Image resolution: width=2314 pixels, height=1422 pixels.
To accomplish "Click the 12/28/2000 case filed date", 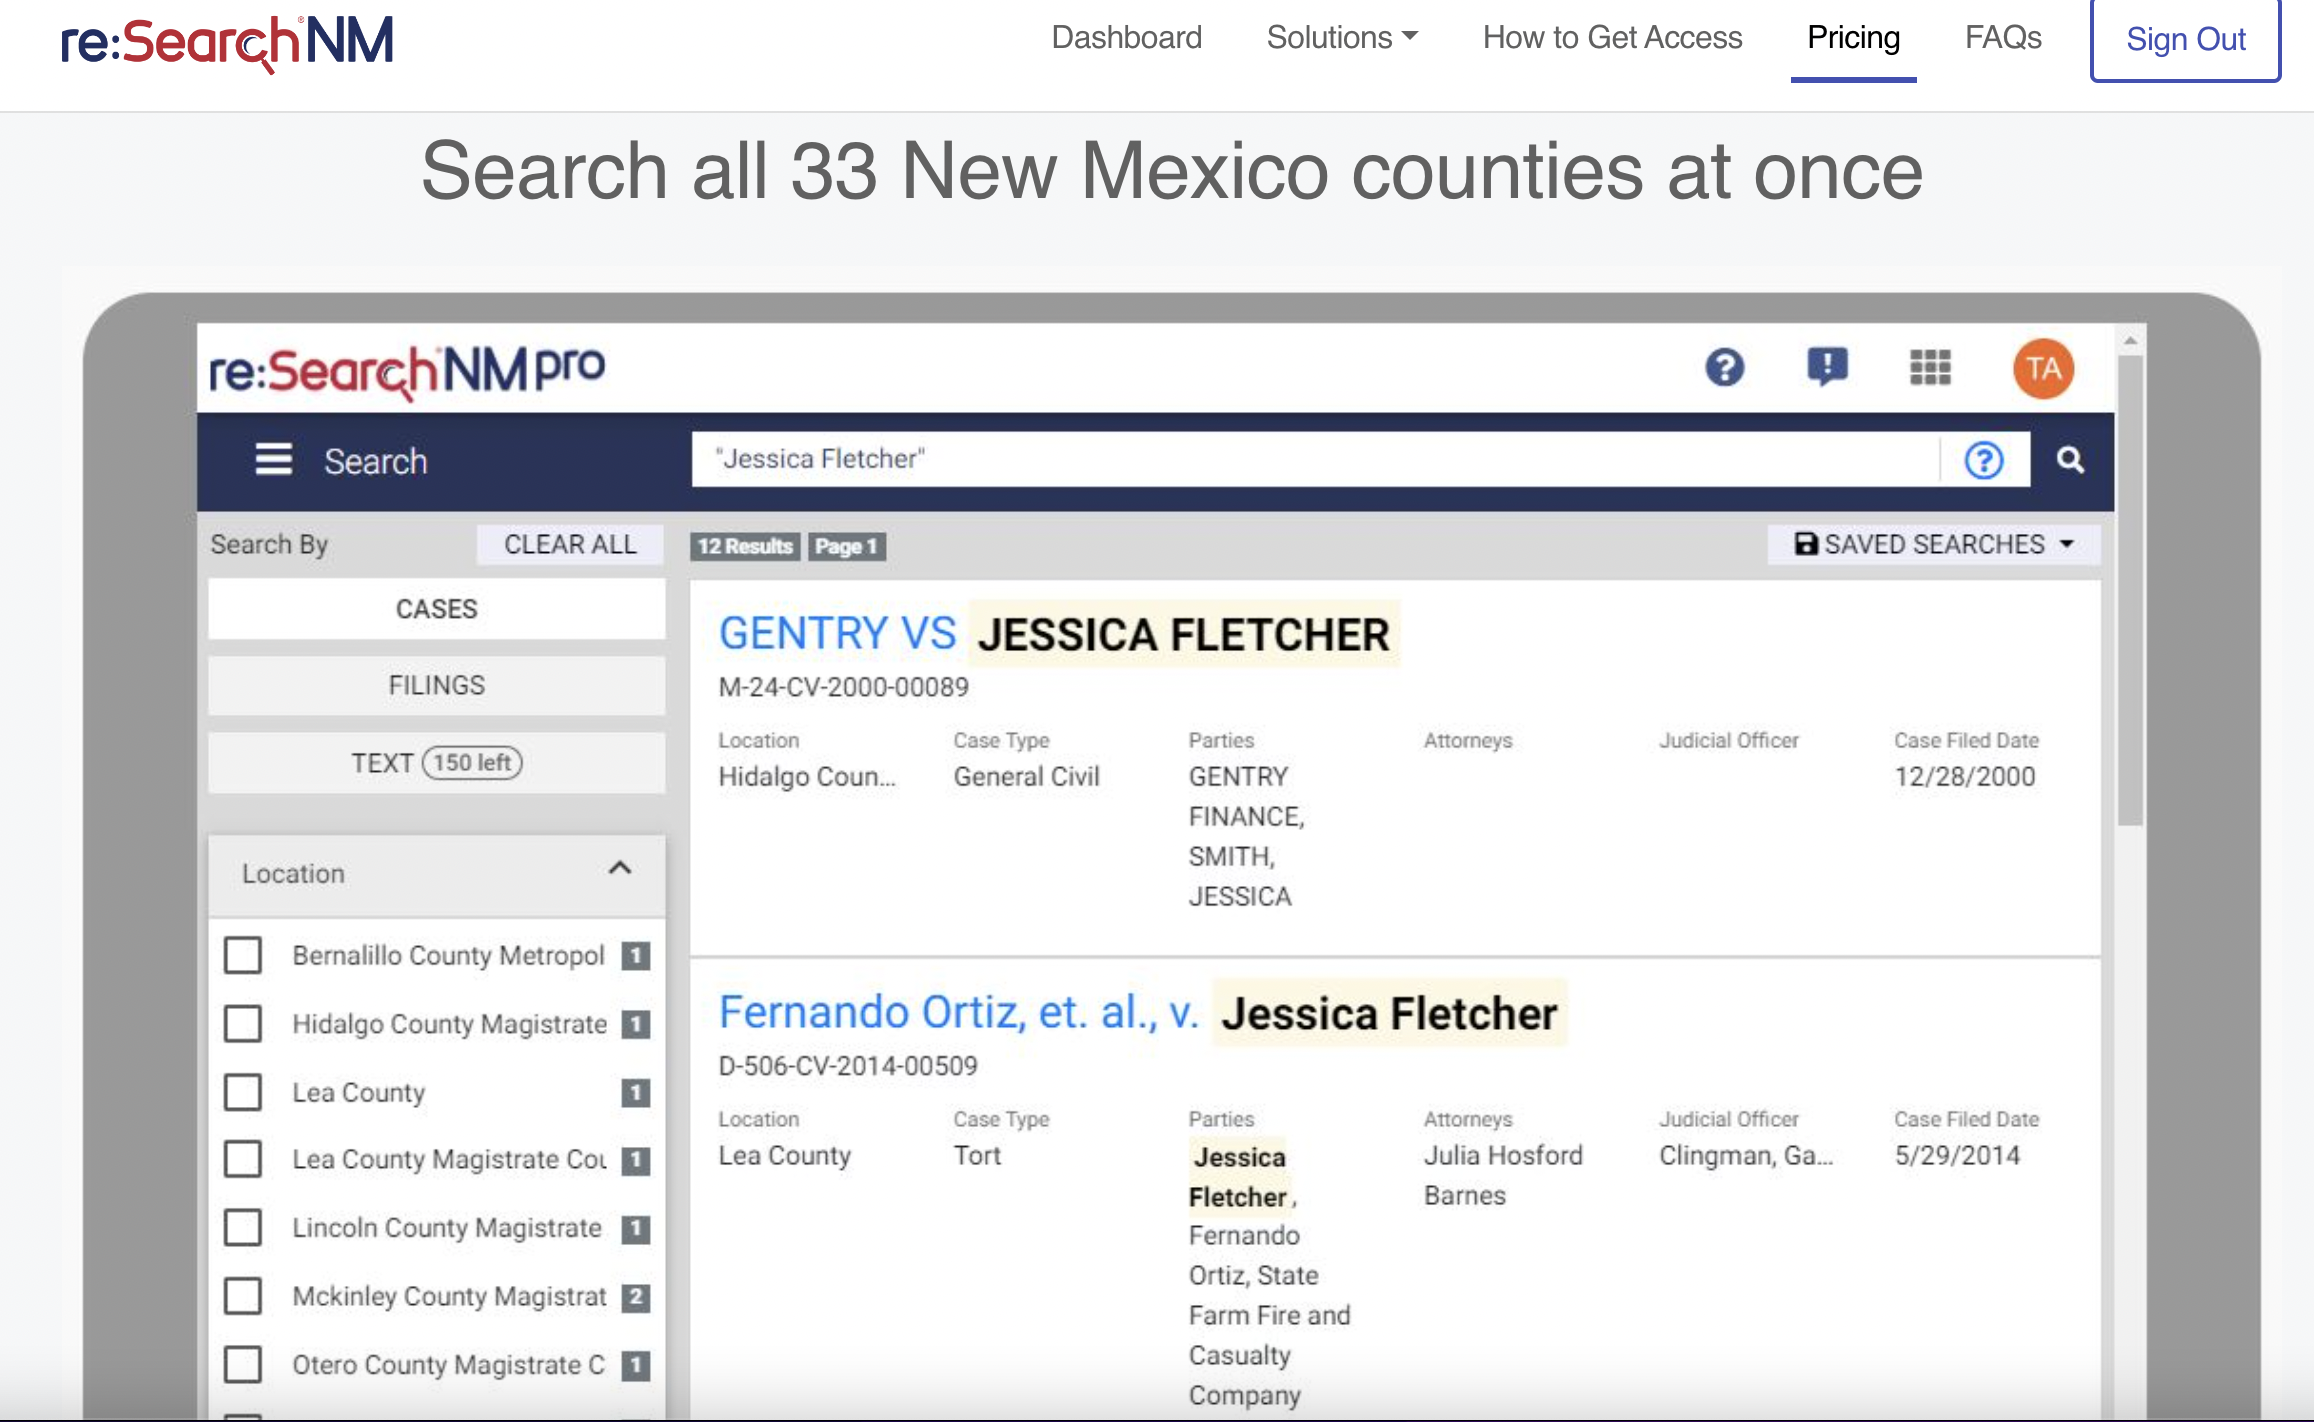I will (x=1964, y=776).
